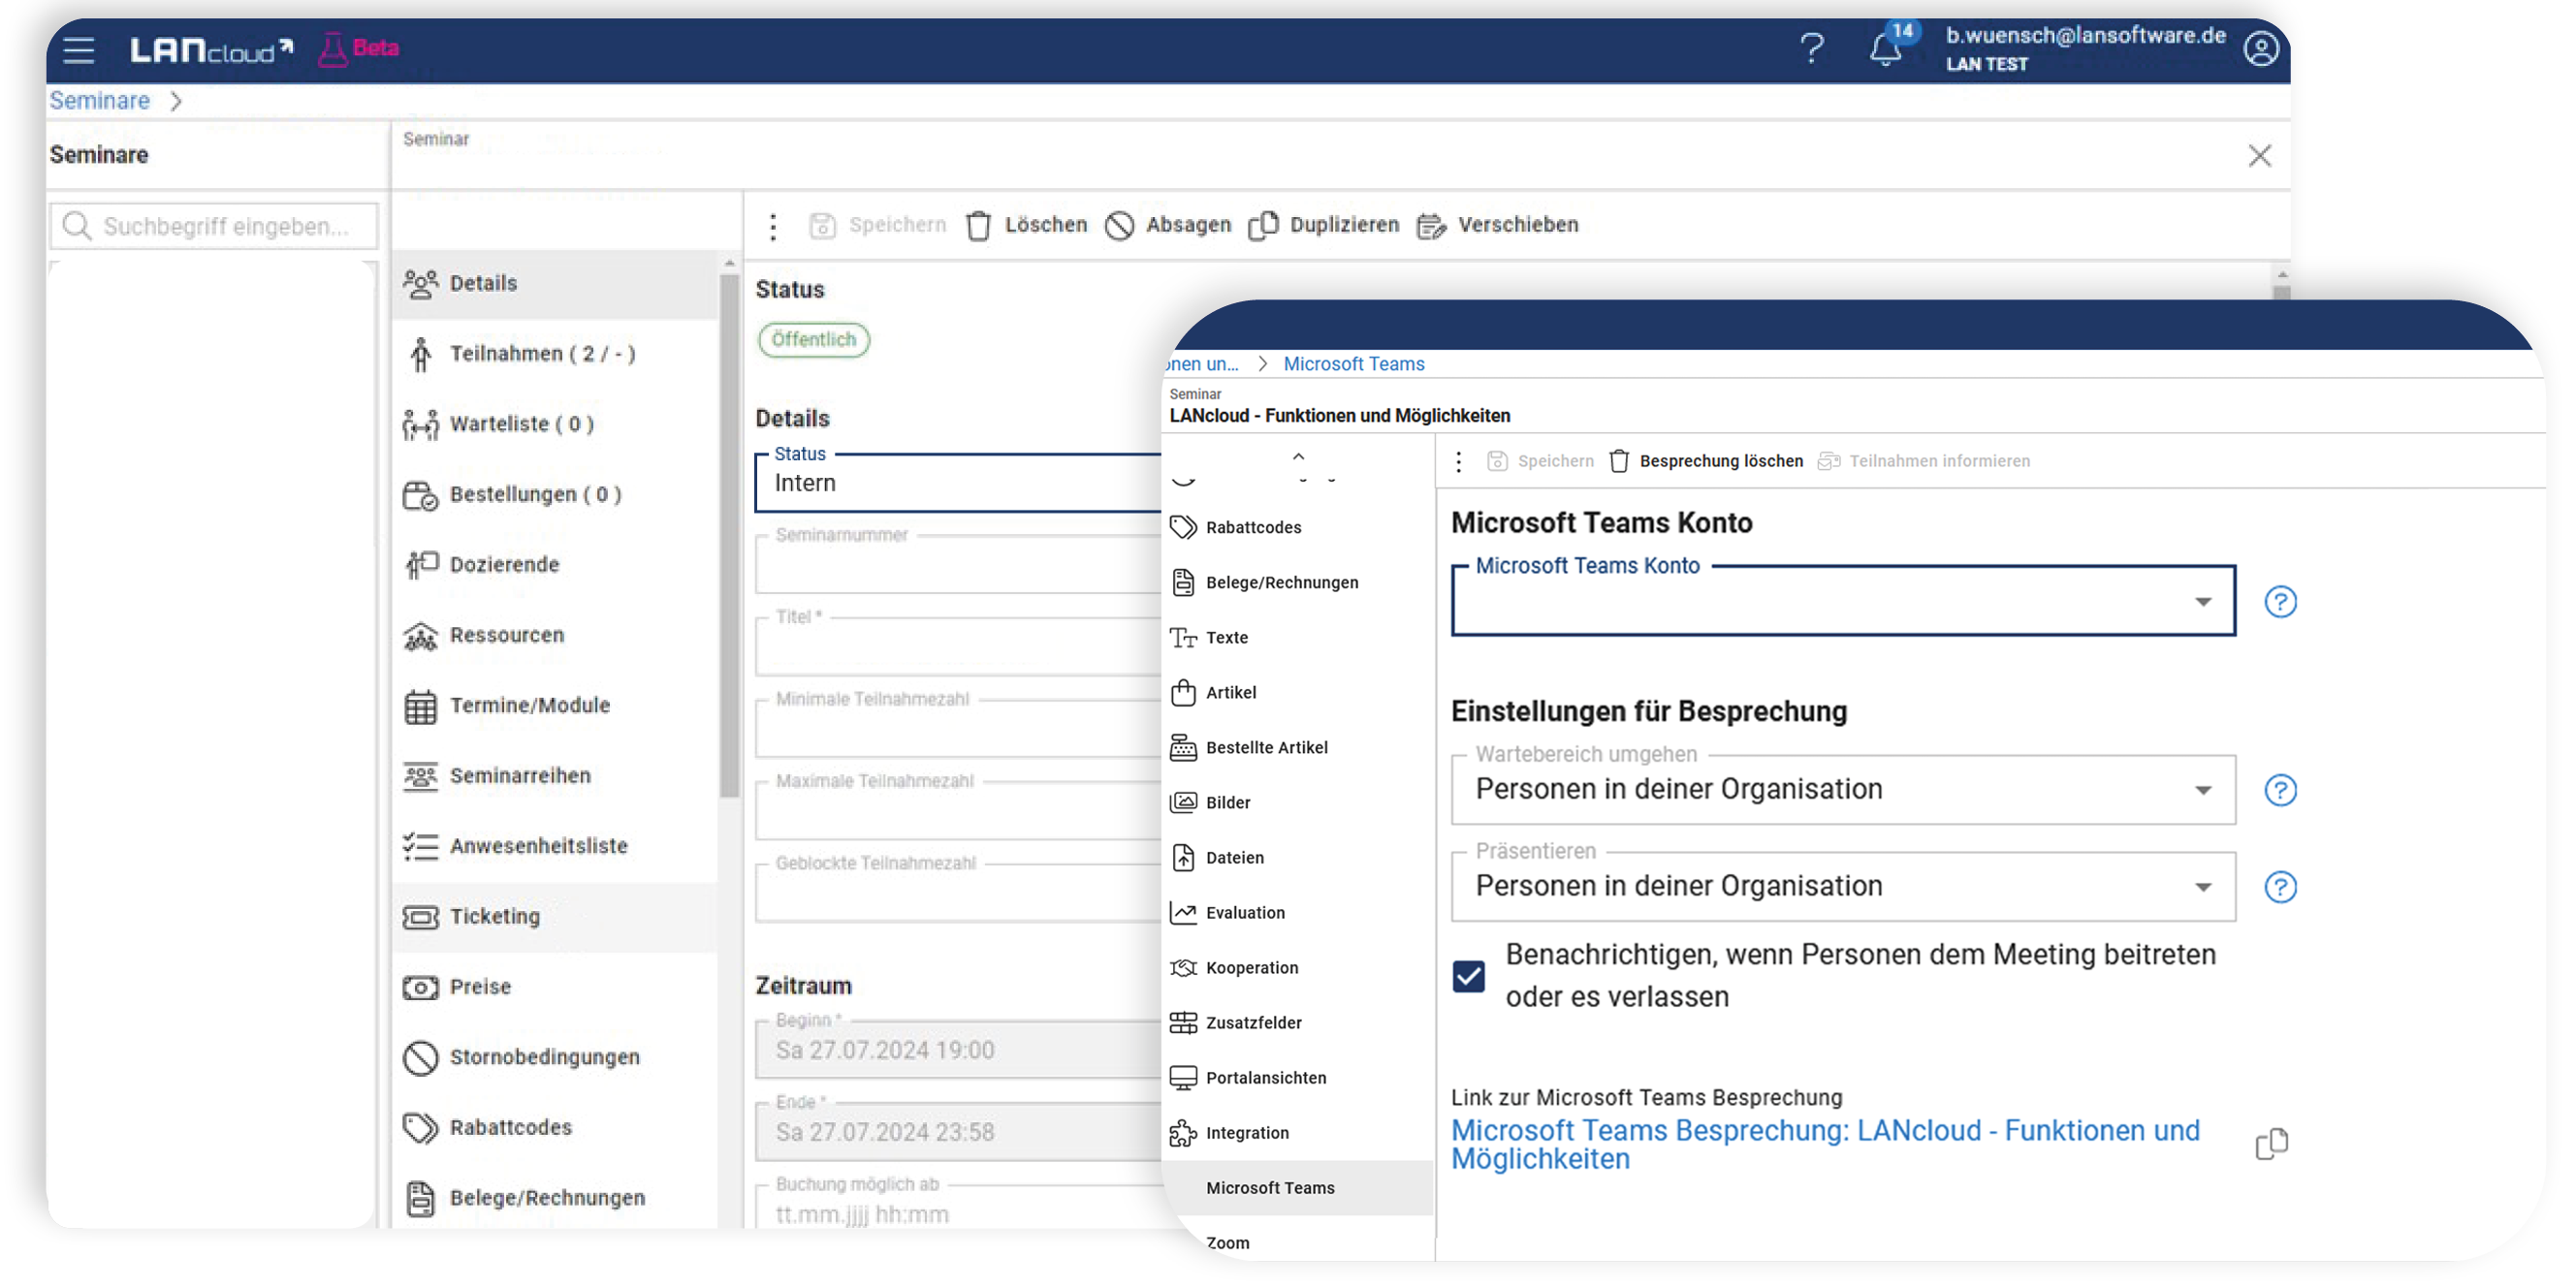The image size is (2576, 1288).
Task: Open Seminarreihen menu item
Action: 555,776
